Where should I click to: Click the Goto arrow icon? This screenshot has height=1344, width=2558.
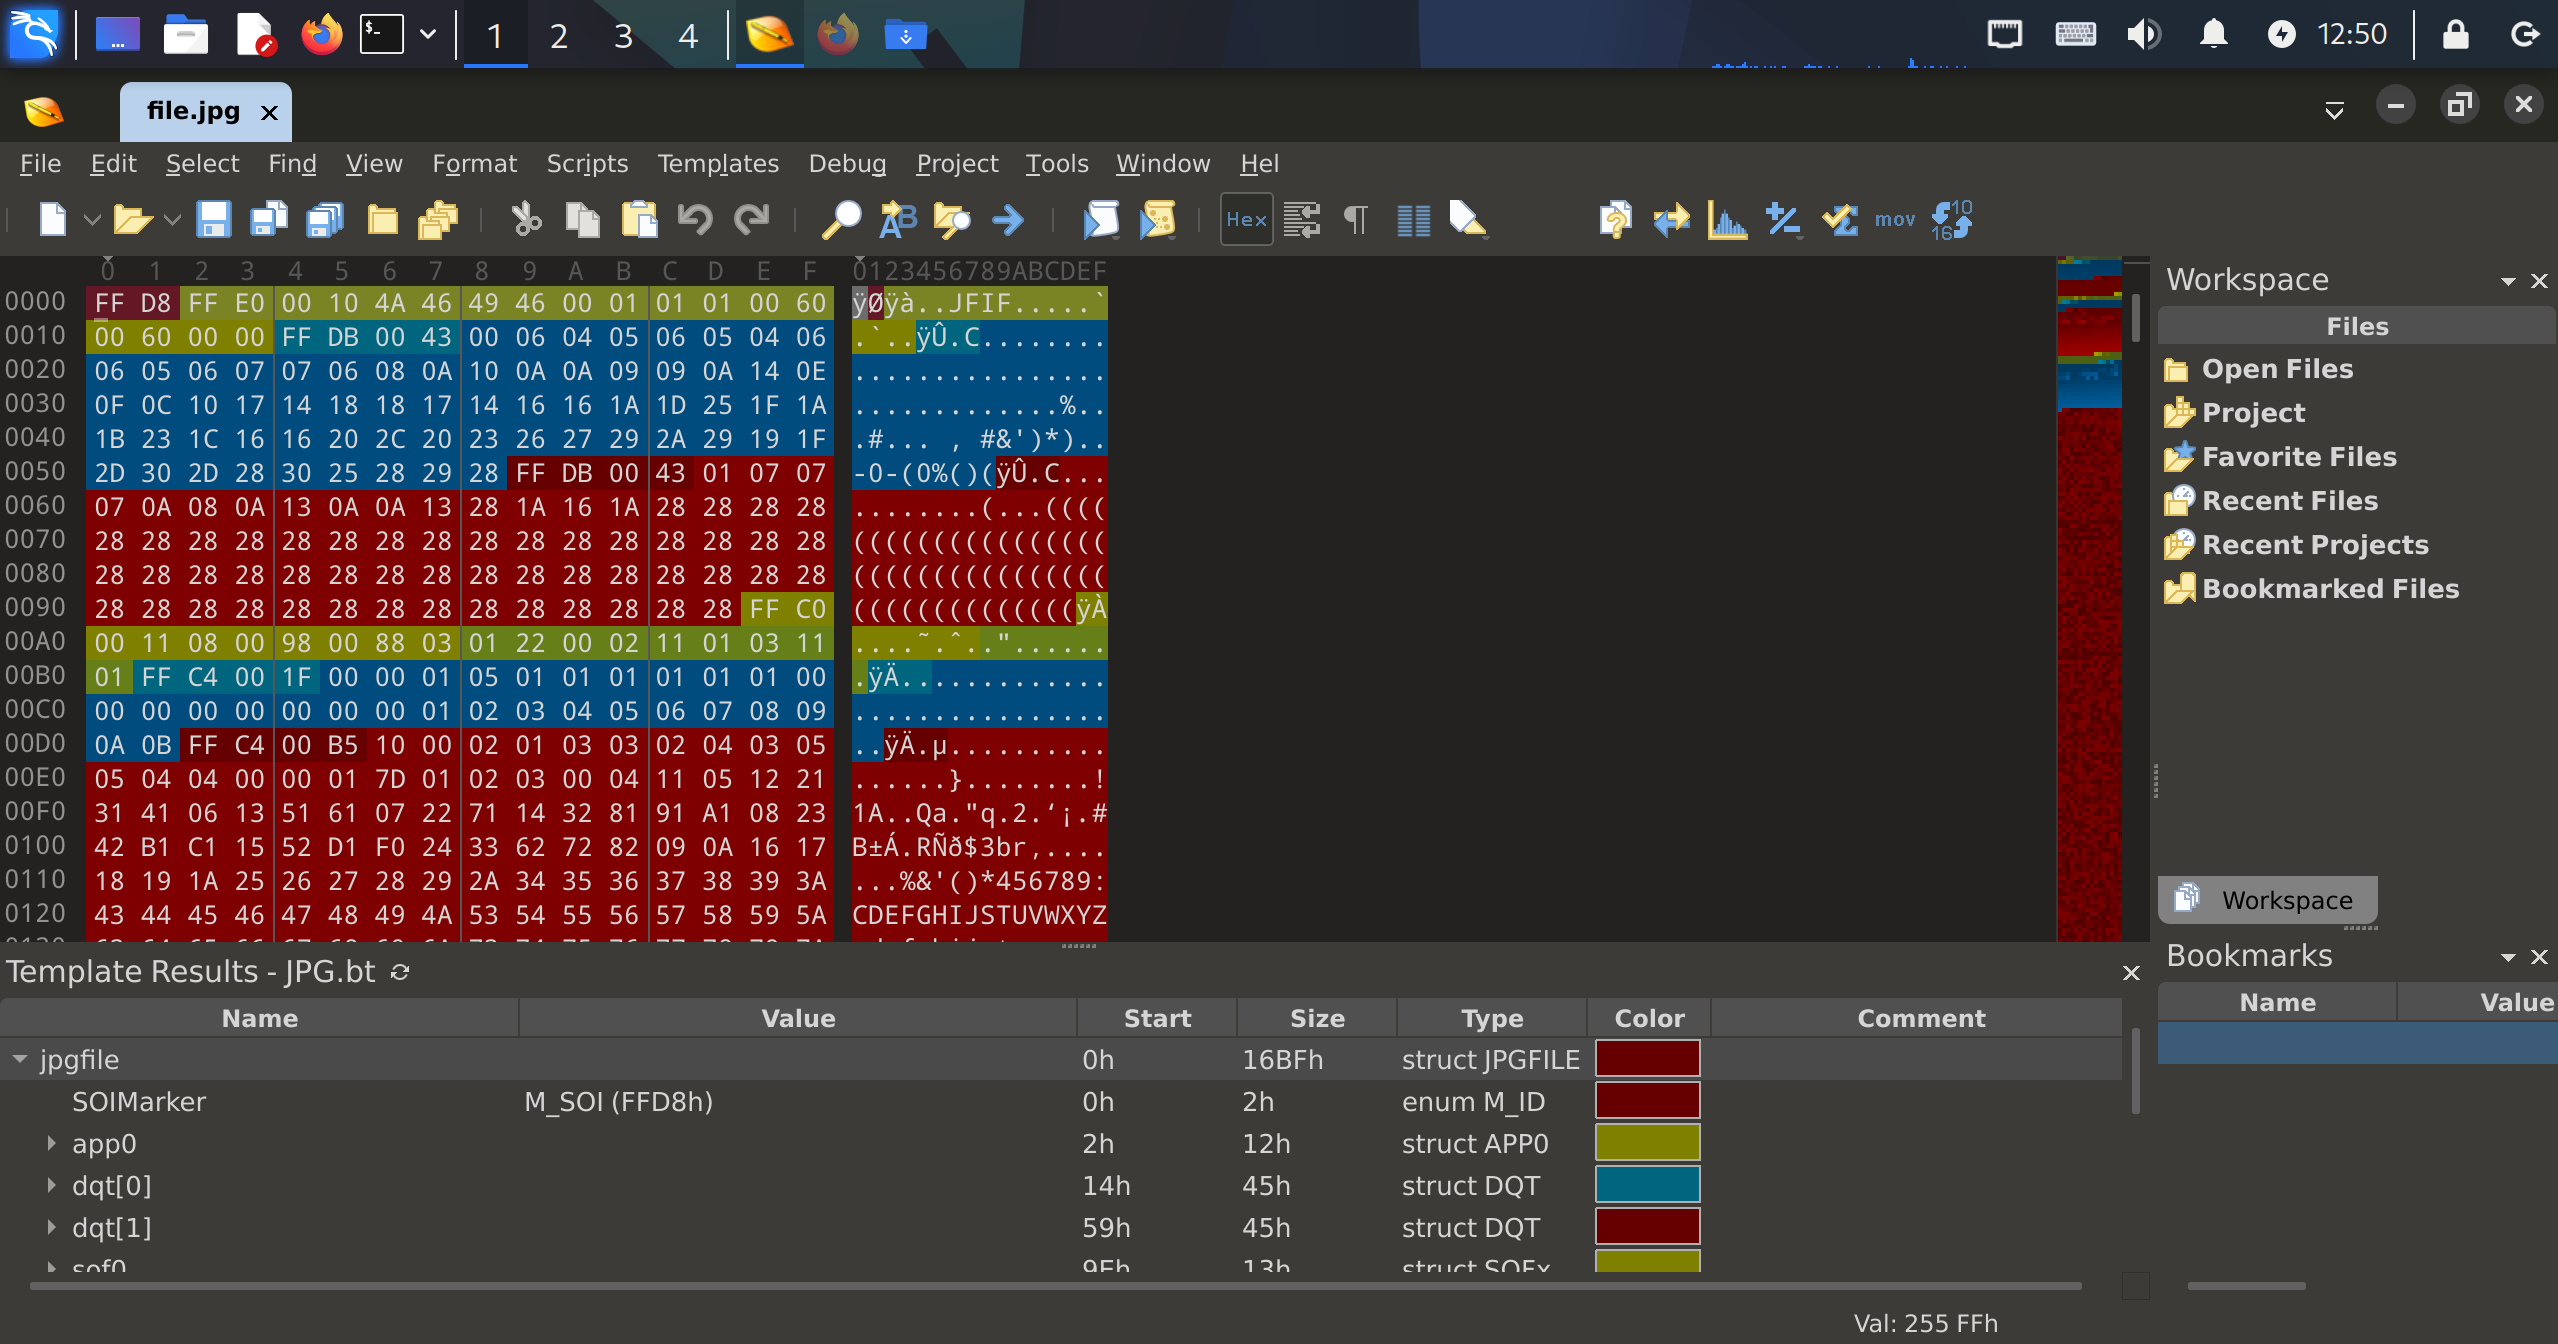point(1008,219)
